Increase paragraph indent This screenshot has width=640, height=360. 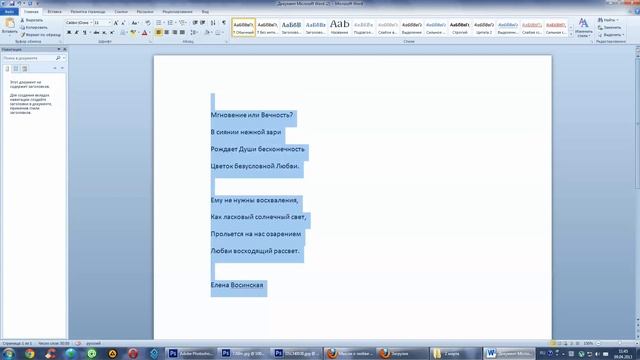pyautogui.click(x=202, y=23)
